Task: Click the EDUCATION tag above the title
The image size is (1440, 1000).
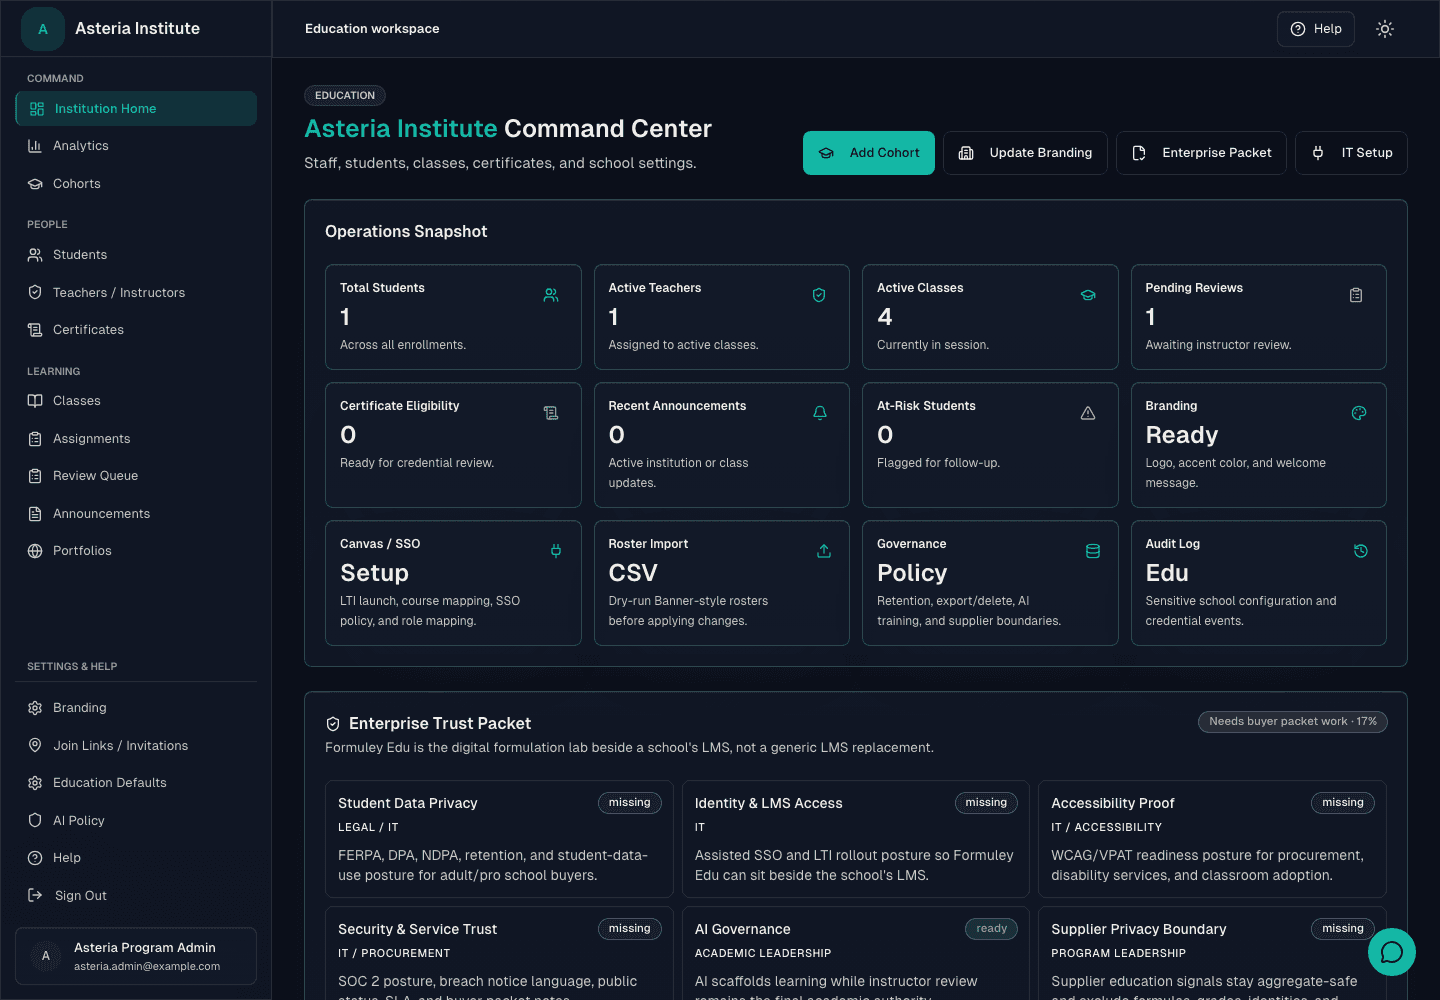Action: click(x=345, y=96)
